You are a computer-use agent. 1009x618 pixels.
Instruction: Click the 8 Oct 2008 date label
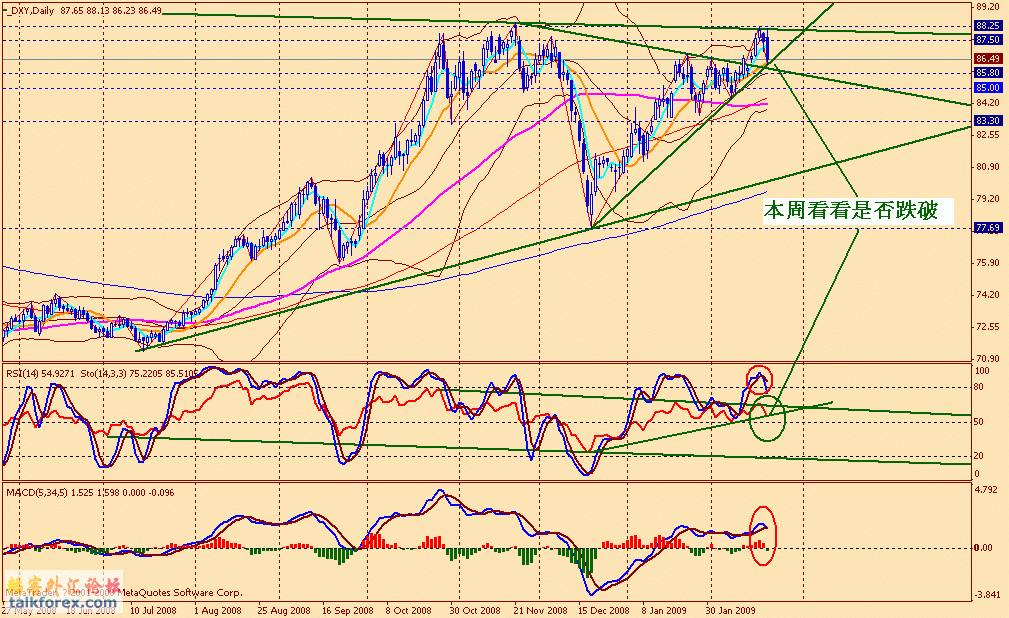tap(409, 610)
